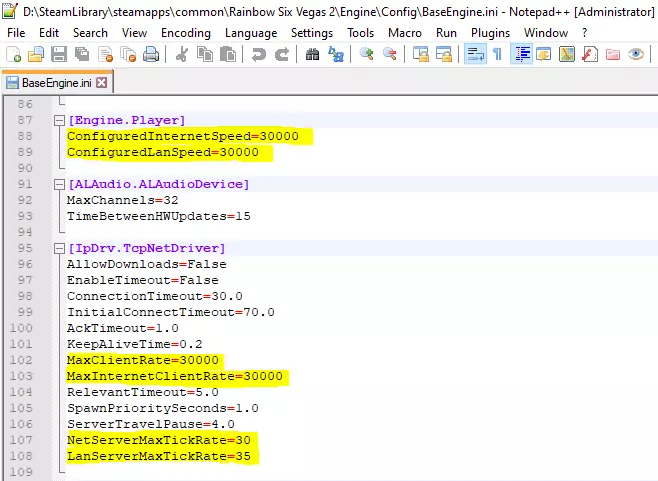The image size is (658, 481).
Task: Collapse the [IpDrv.TcpNetDriver] section fold
Action: coord(59,248)
